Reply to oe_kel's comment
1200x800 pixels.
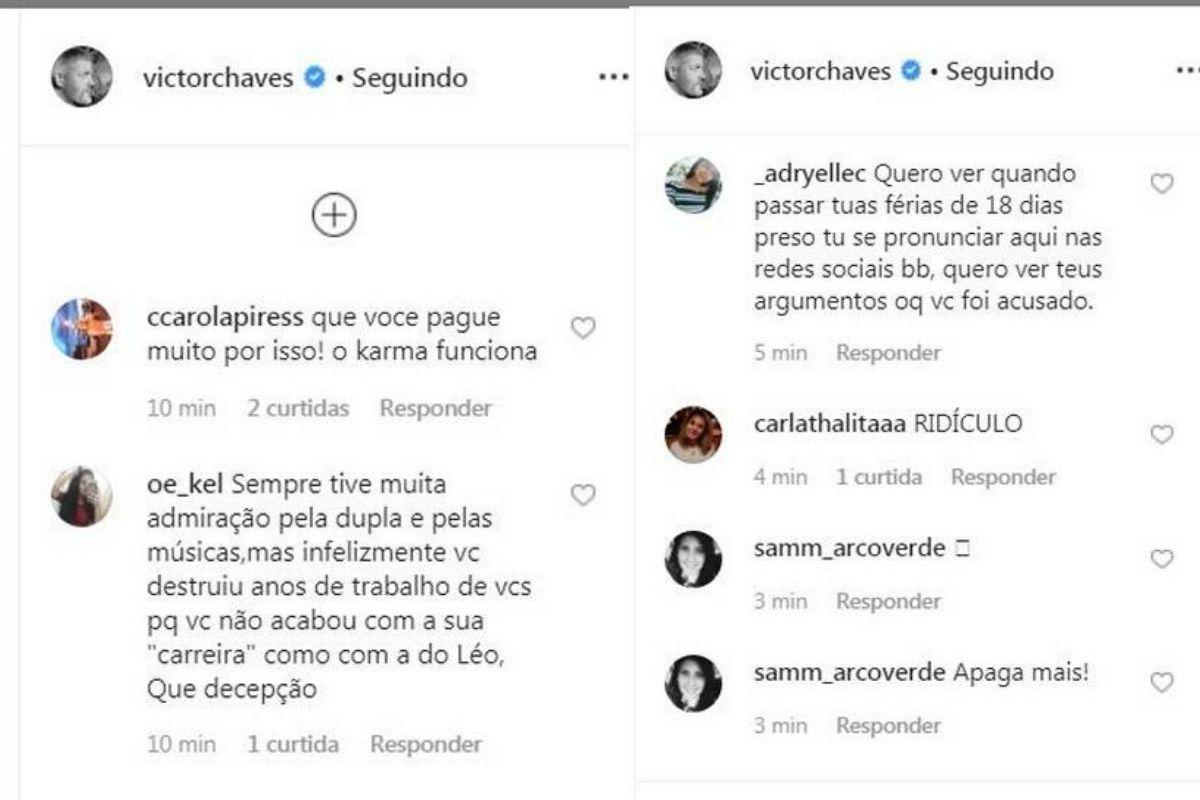tap(426, 744)
